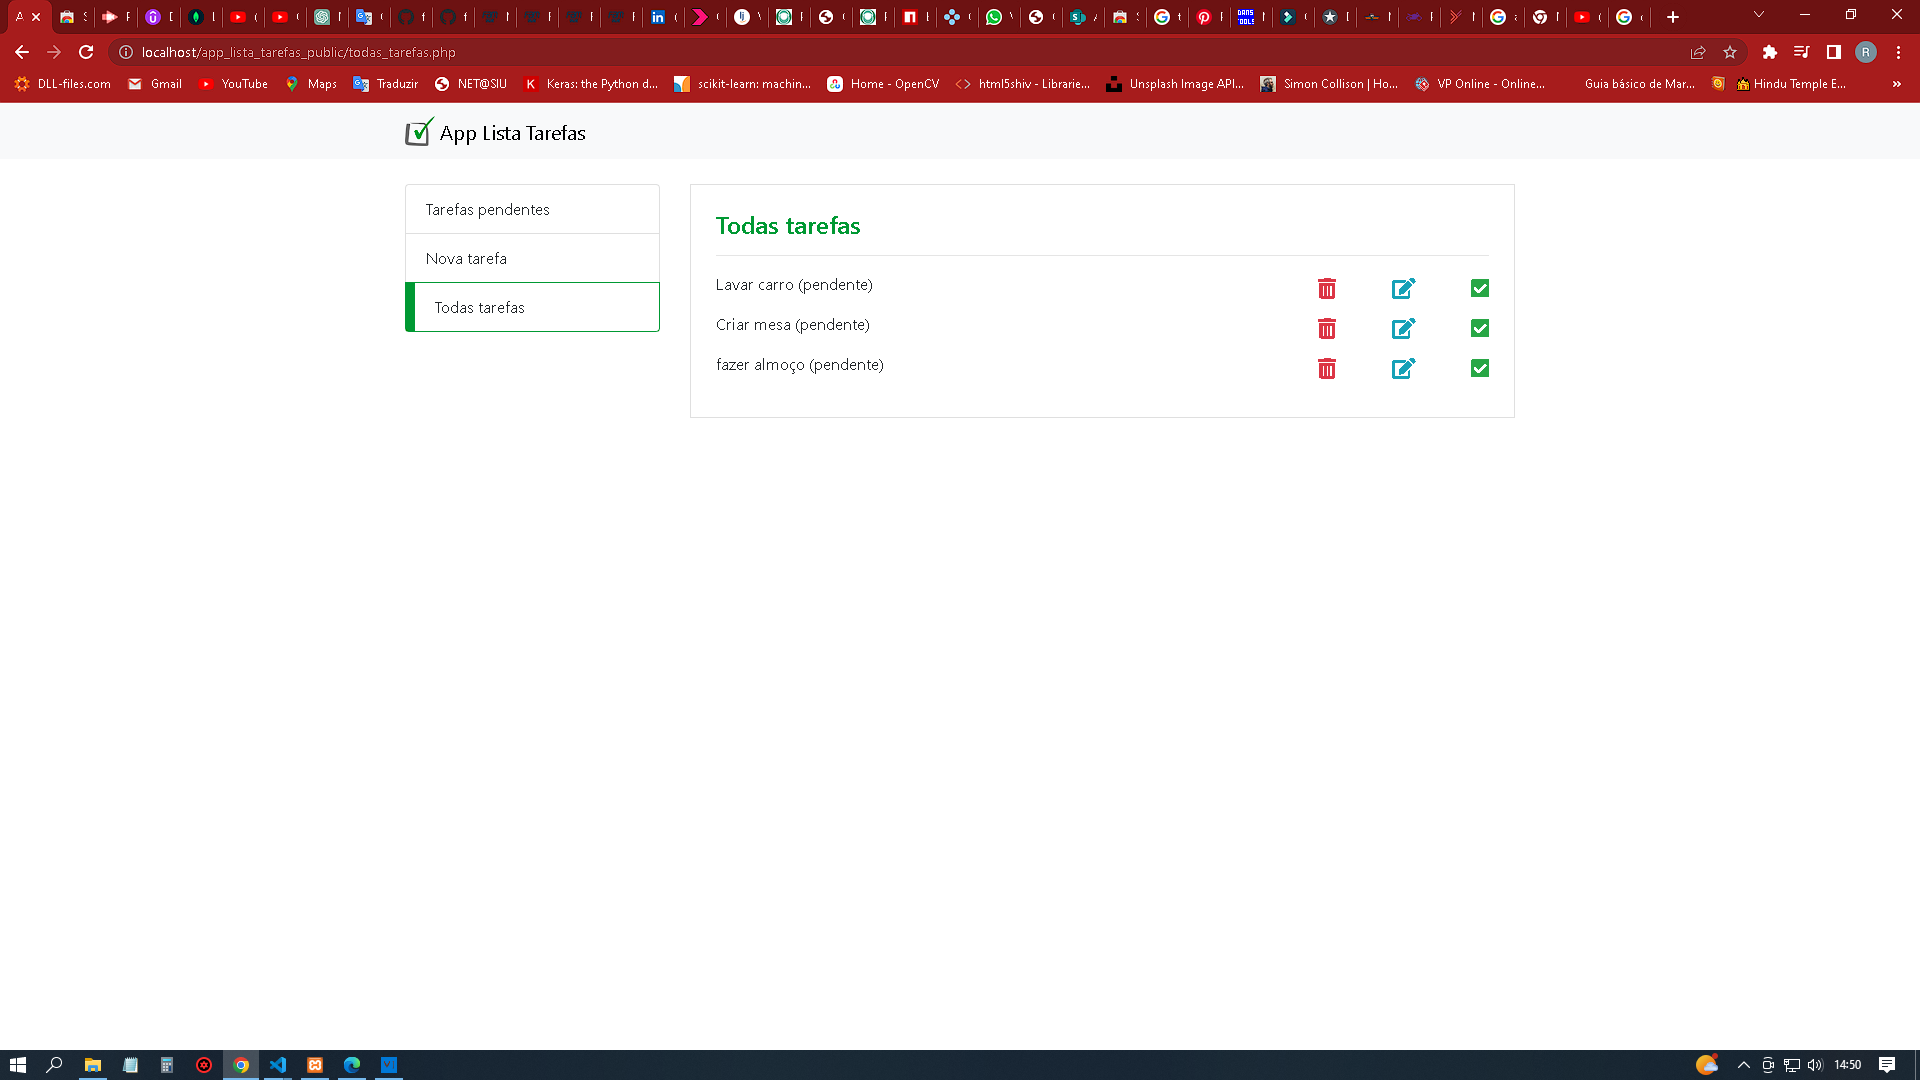This screenshot has width=1920, height=1080.
Task: Delete the 'fazer almoço' task using trash icon
Action: click(x=1327, y=368)
